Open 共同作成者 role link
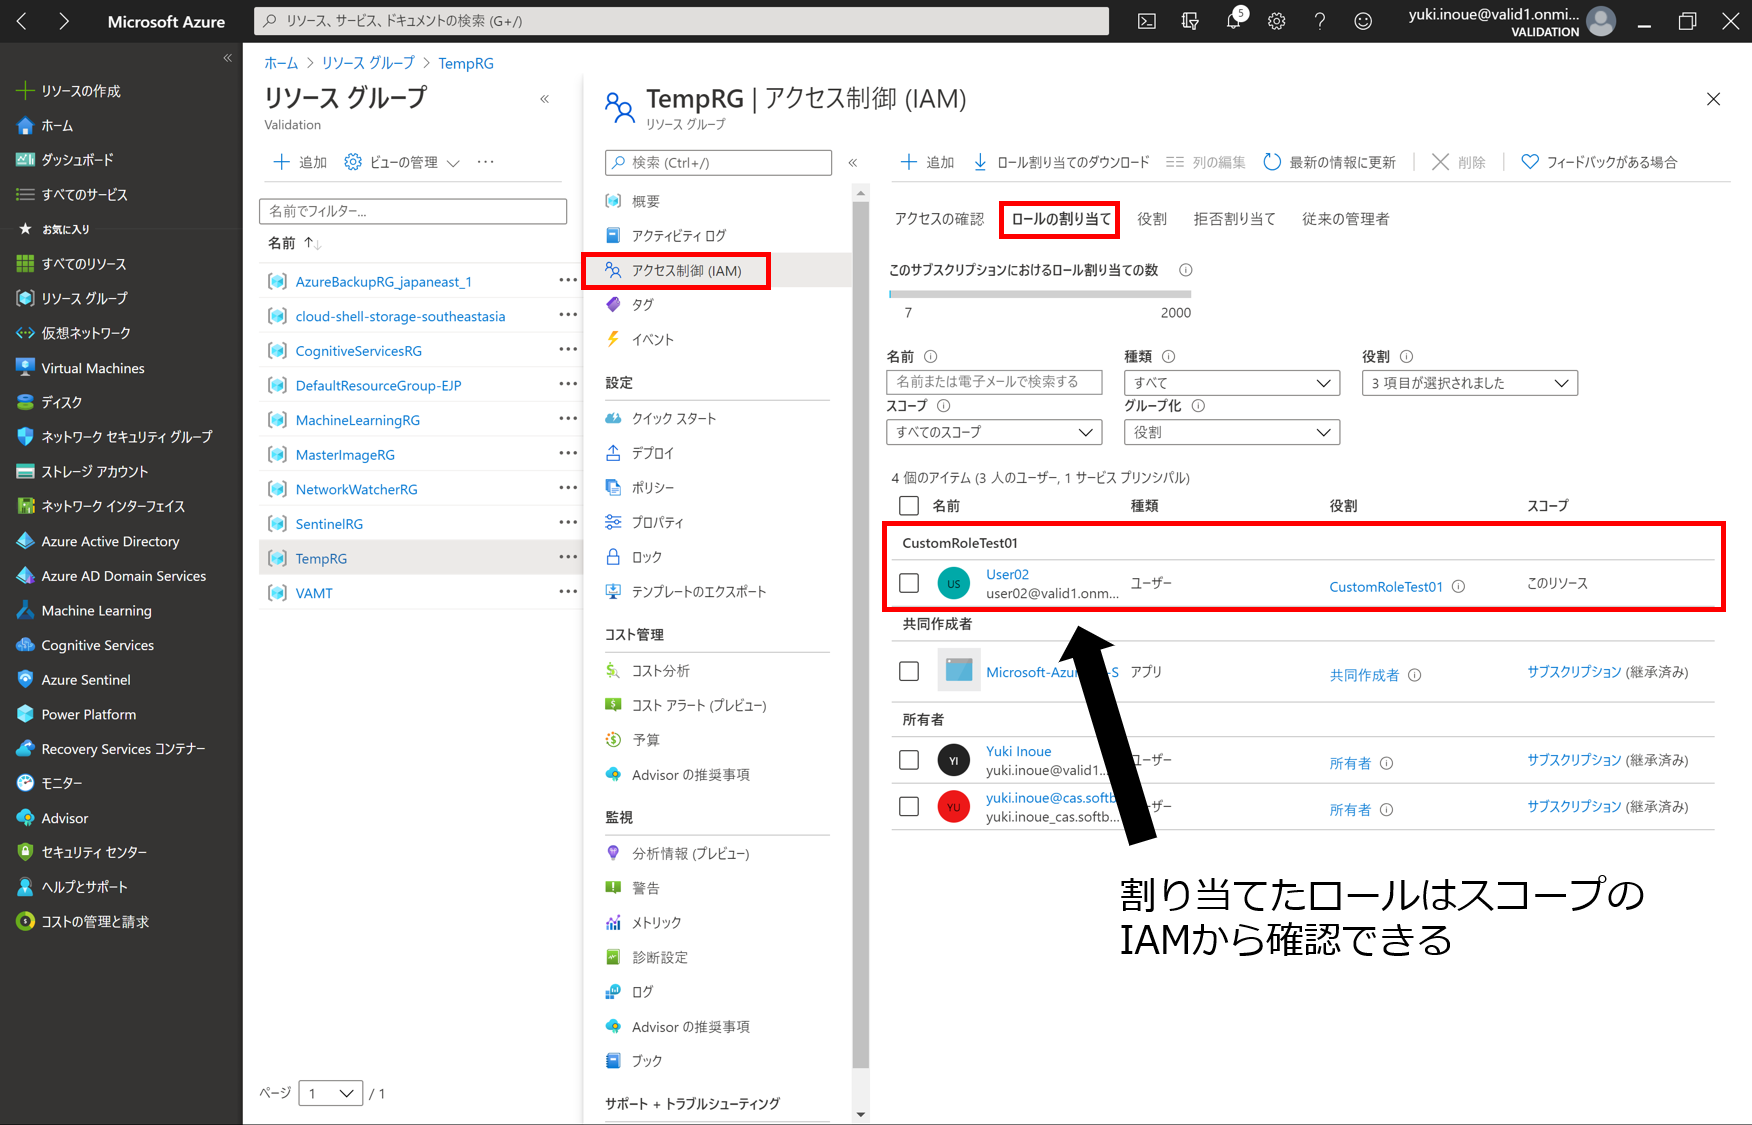Viewport: 1752px width, 1125px height. click(x=1364, y=675)
